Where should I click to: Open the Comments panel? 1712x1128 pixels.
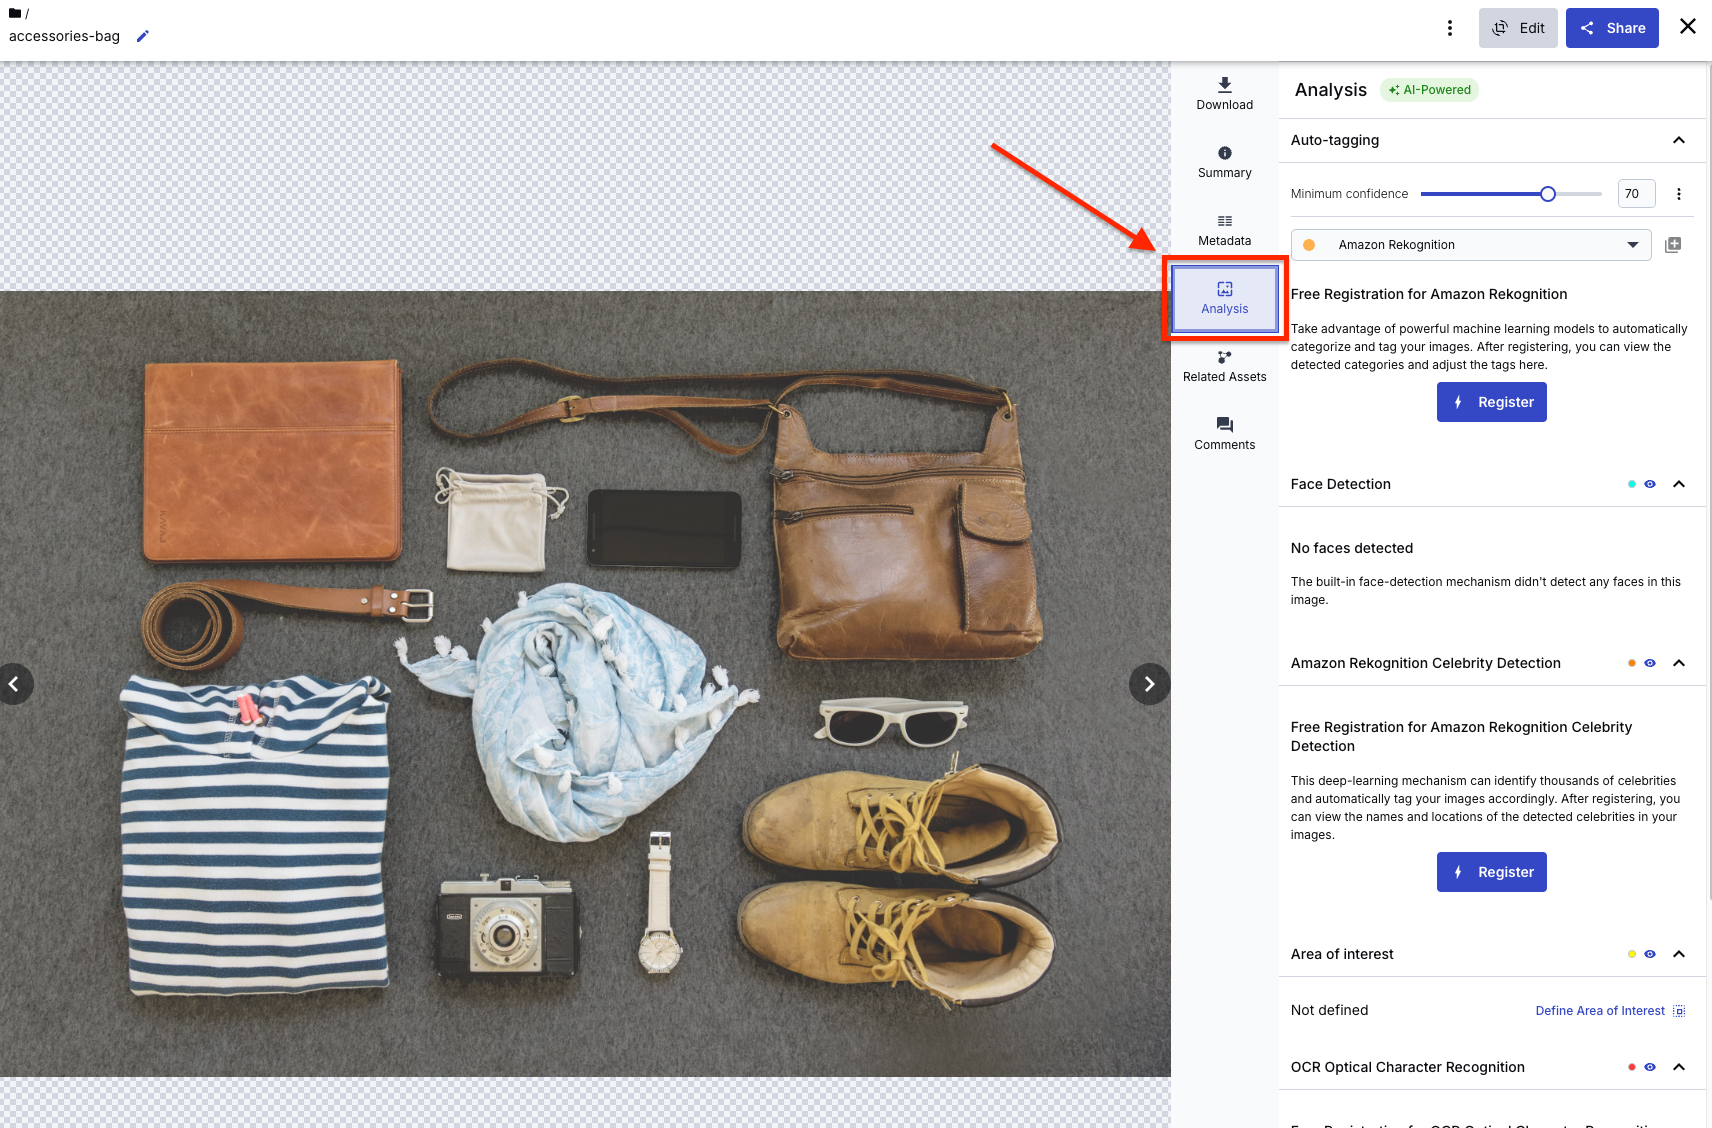(x=1224, y=433)
